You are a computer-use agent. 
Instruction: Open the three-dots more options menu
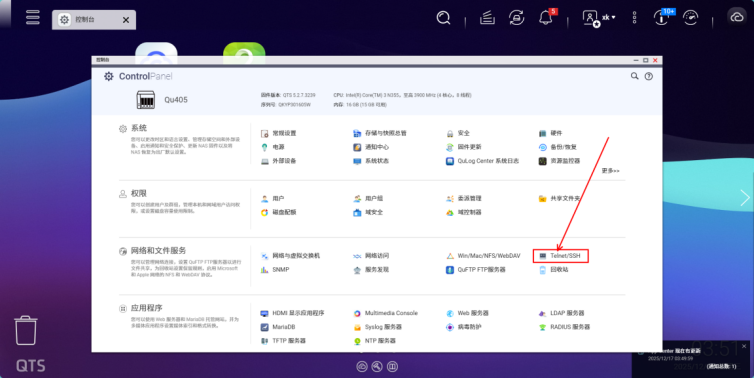tap(634, 18)
